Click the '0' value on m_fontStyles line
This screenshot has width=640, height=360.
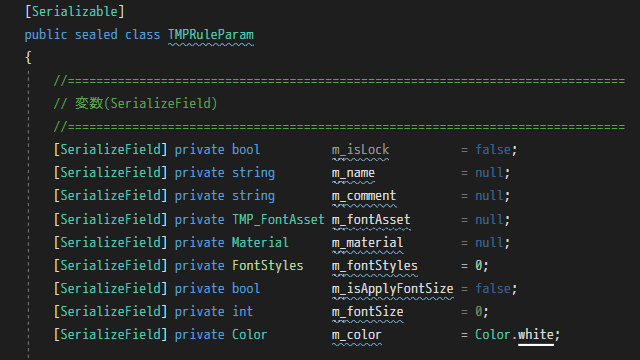tap(479, 266)
